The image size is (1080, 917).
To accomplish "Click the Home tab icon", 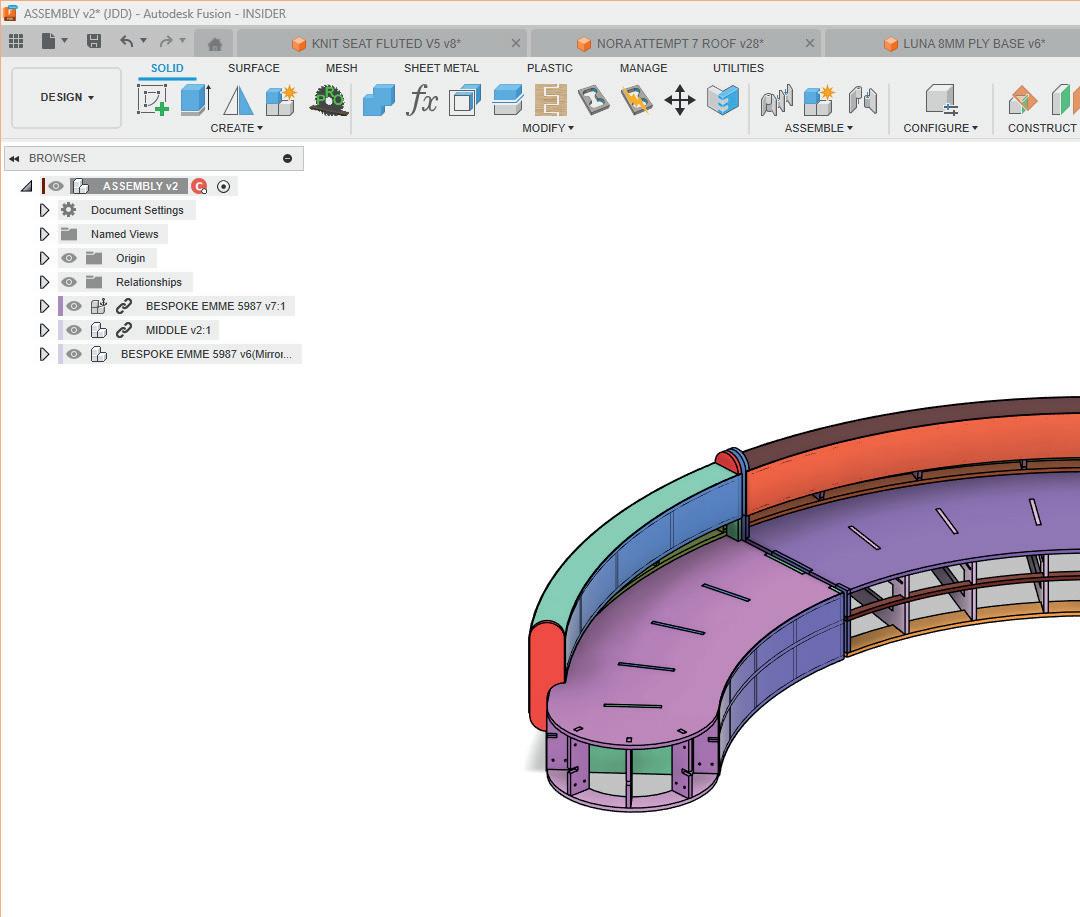I will [214, 44].
